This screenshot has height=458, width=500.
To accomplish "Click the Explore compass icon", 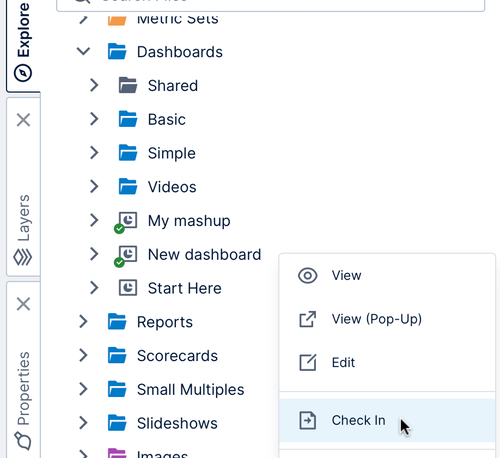I will click(23, 73).
